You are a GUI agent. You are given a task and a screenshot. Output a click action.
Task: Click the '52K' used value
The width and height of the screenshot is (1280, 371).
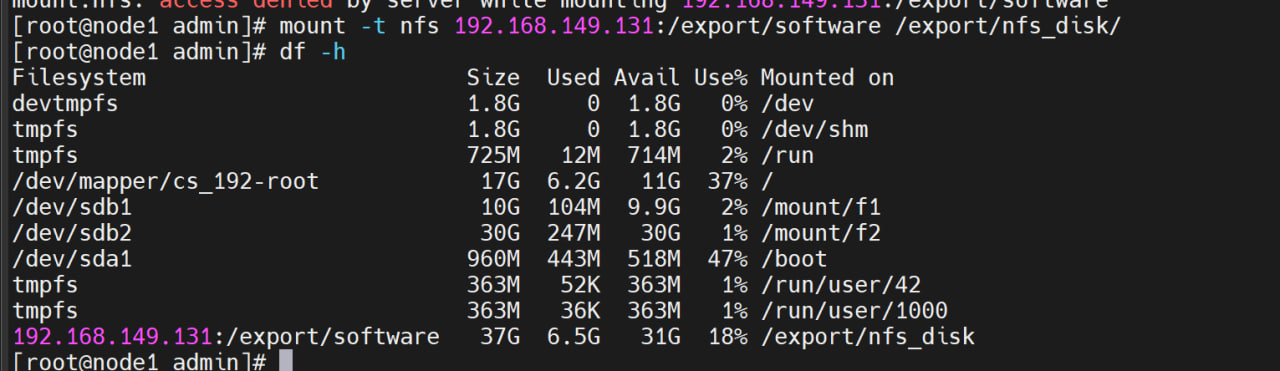pos(580,285)
